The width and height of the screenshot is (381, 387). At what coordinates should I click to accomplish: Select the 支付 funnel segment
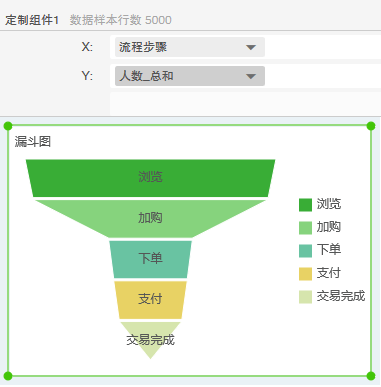click(150, 300)
